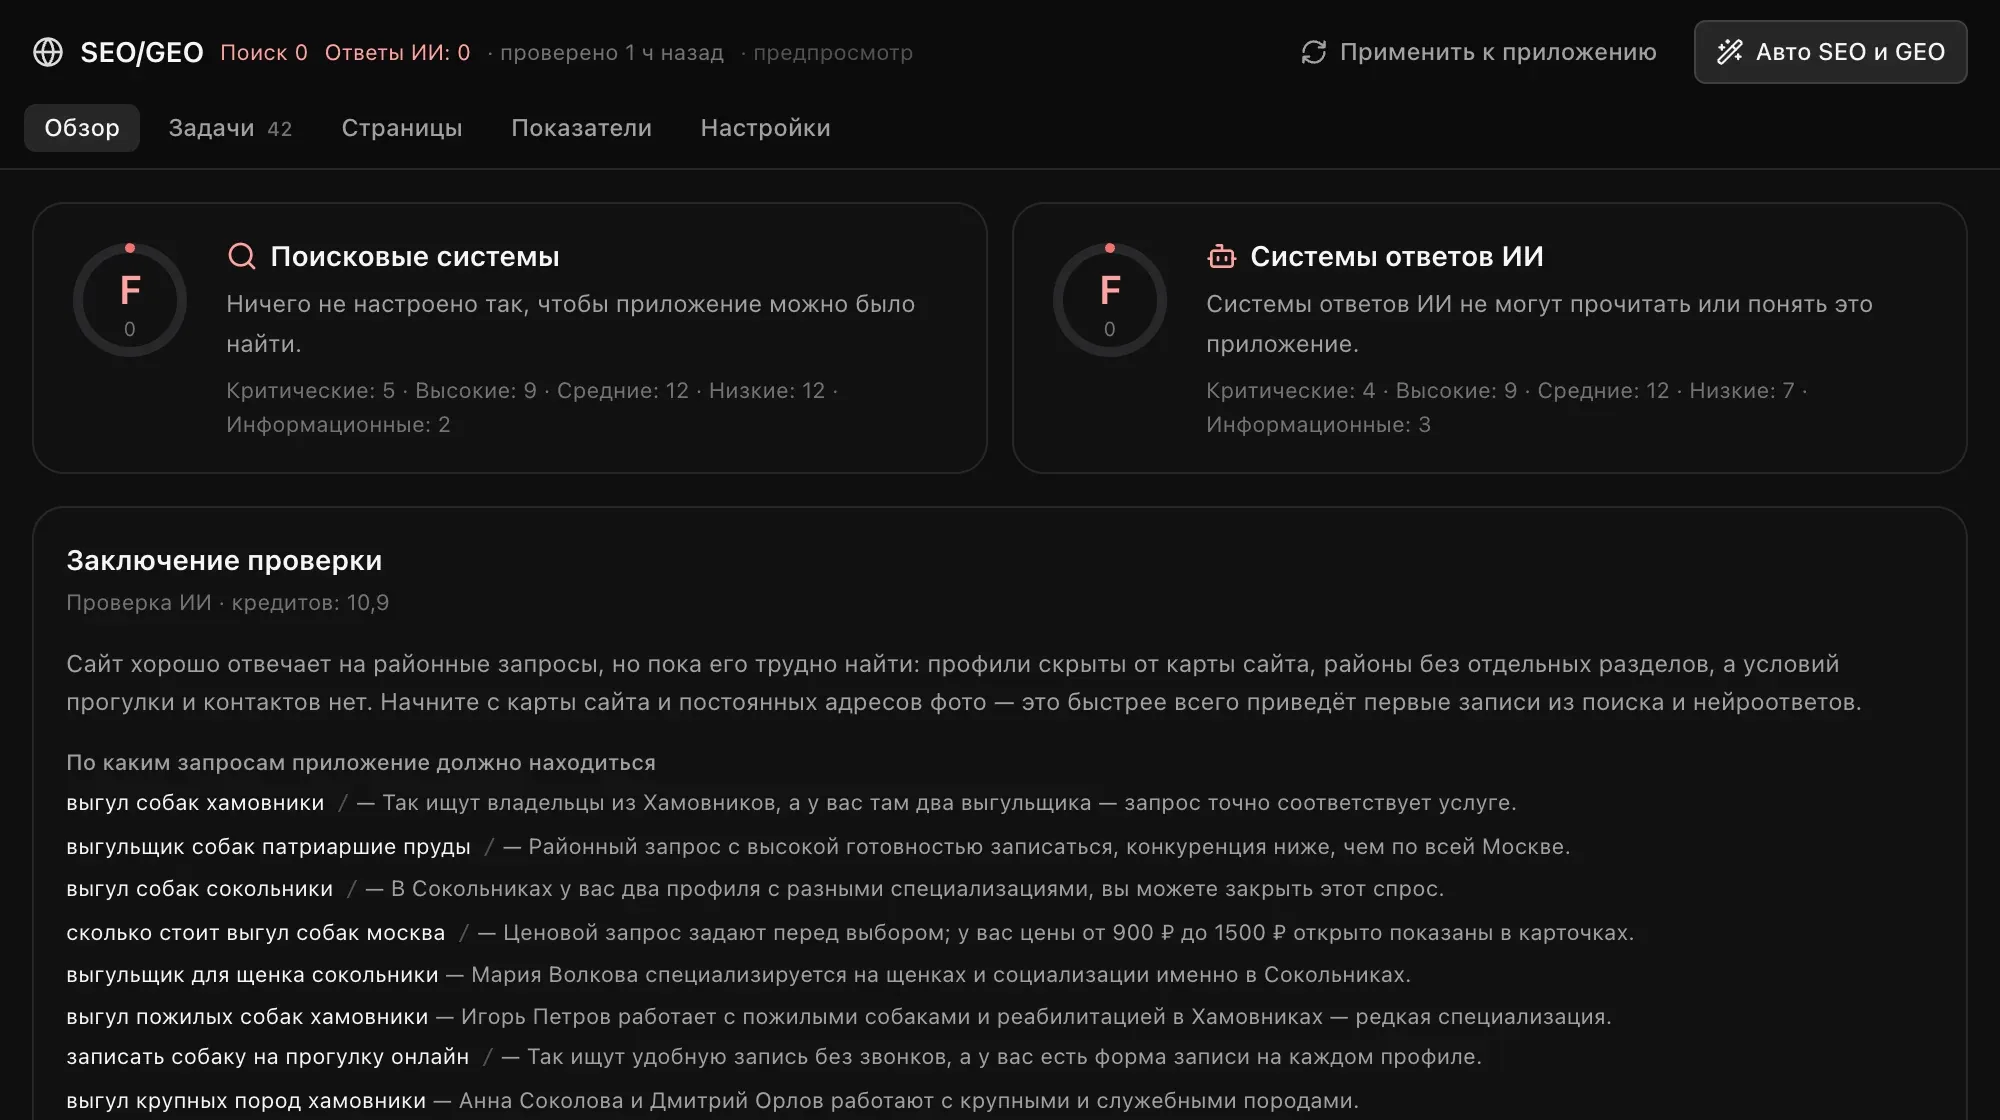Click the red Ответы ИИ: 0 score badge
This screenshot has width=2000, height=1120.
(x=397, y=53)
